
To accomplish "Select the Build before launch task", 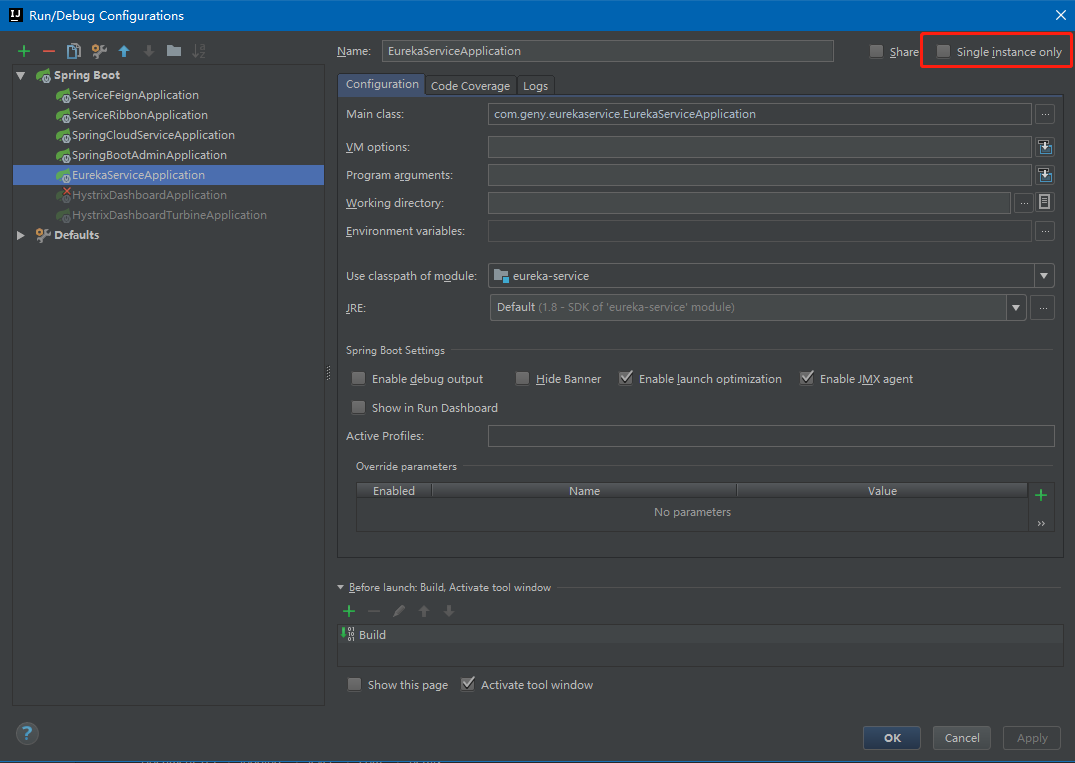I will [x=700, y=635].
